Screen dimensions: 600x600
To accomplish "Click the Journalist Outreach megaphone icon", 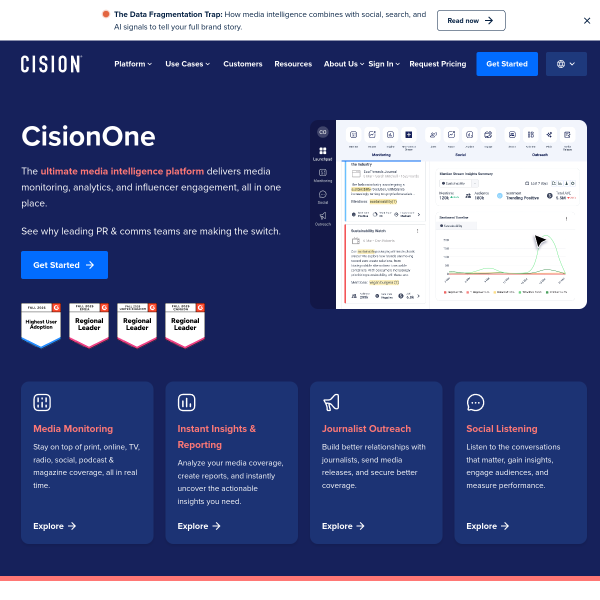I will (331, 403).
